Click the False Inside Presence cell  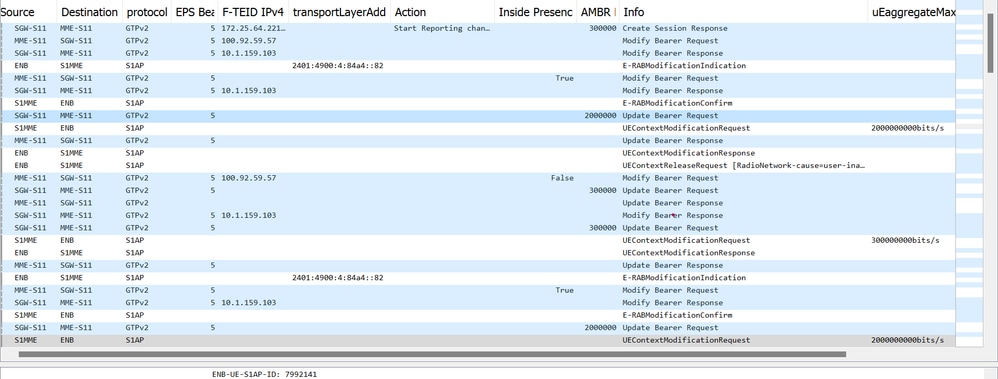[x=562, y=178]
